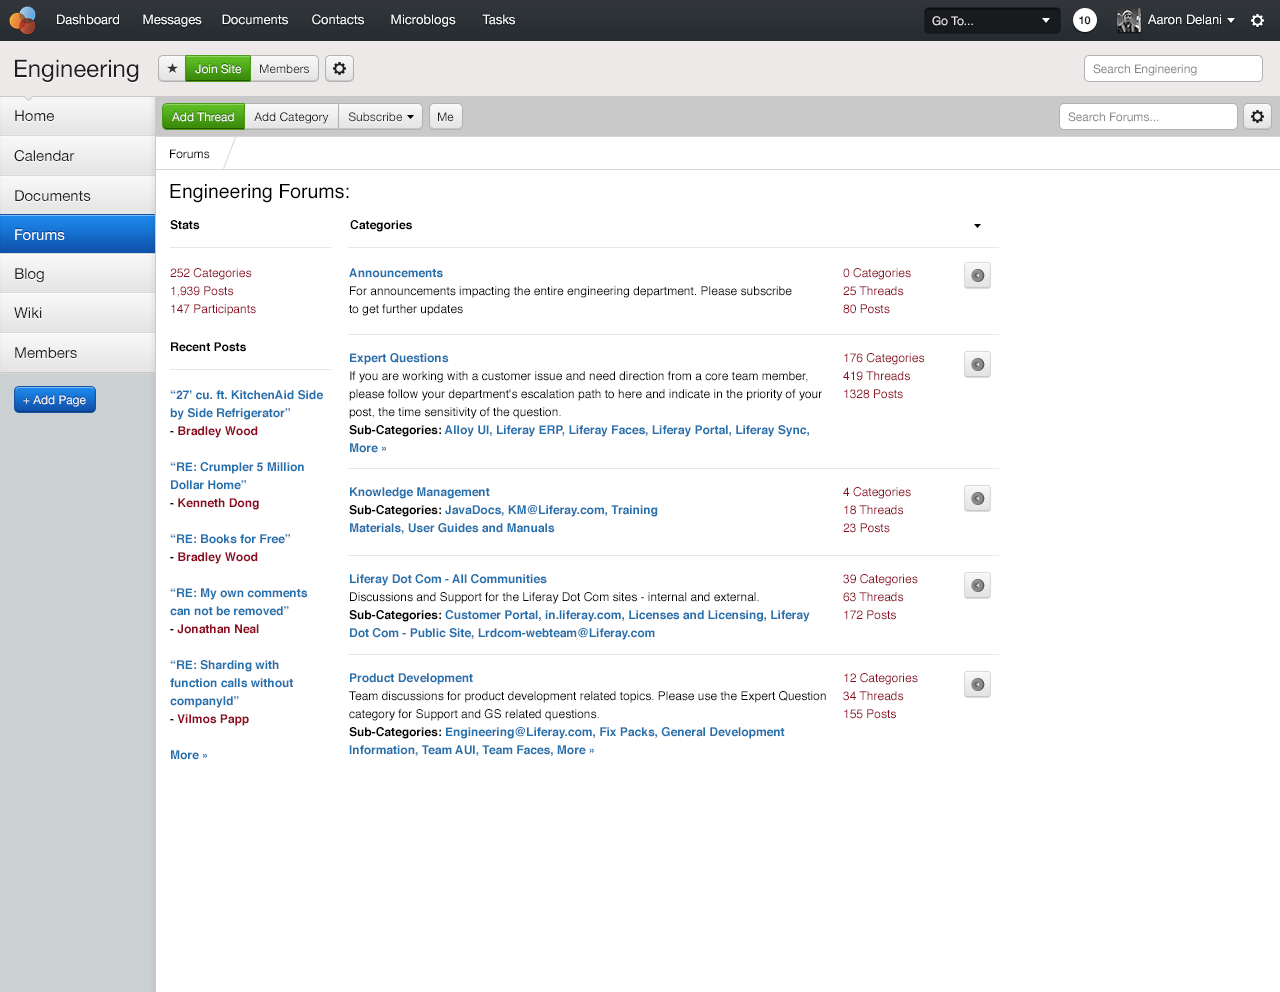Click the global settings gear in top bar
Viewport: 1280px width, 992px height.
(1258, 20)
